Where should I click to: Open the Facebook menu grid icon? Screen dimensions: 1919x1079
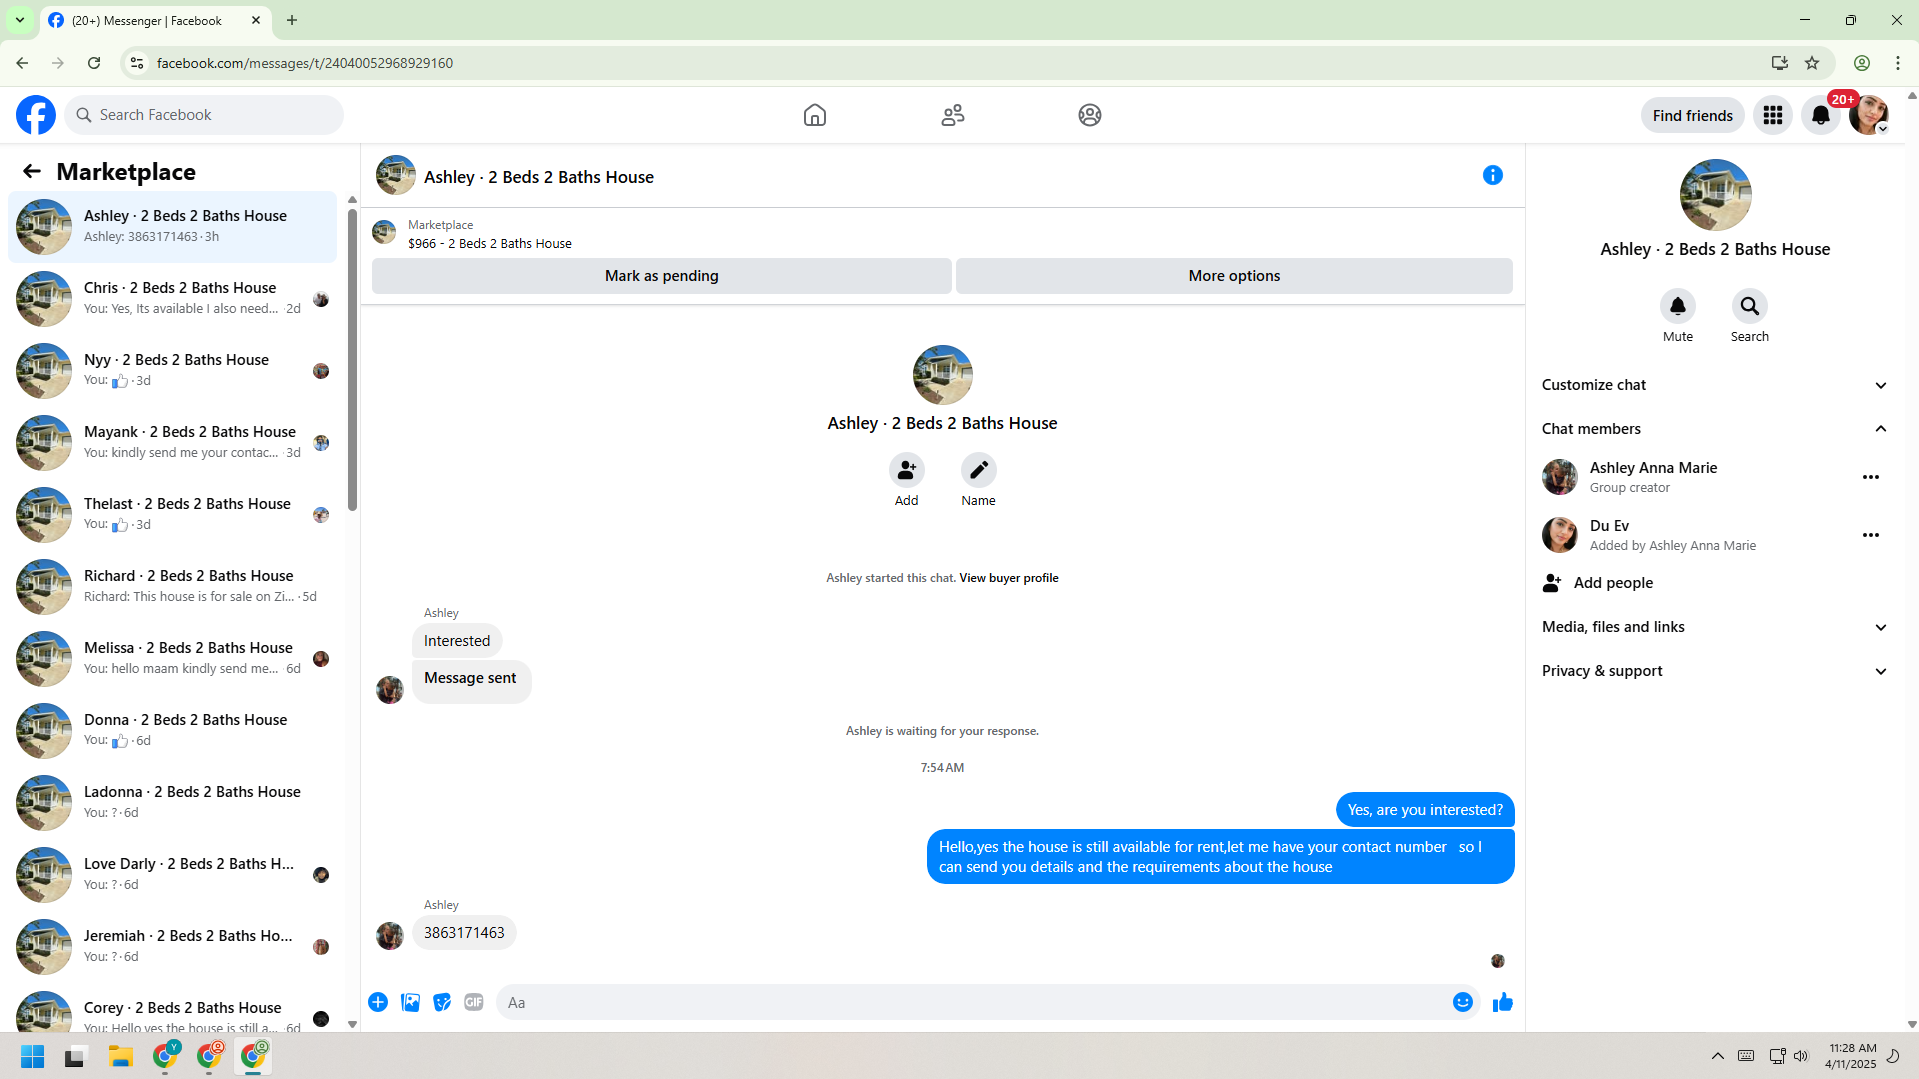click(x=1773, y=115)
